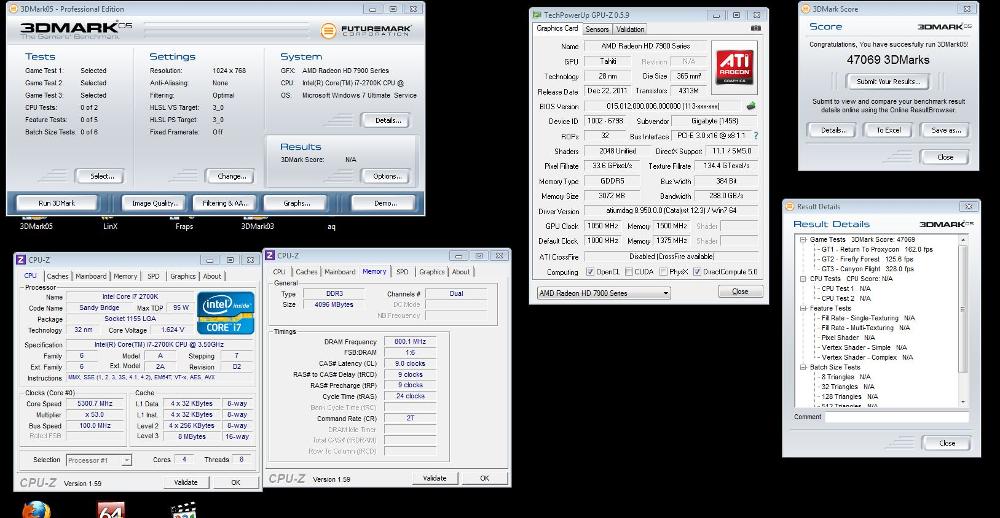Toggle the CUDA checkbox in GPU-Z

[x=629, y=272]
